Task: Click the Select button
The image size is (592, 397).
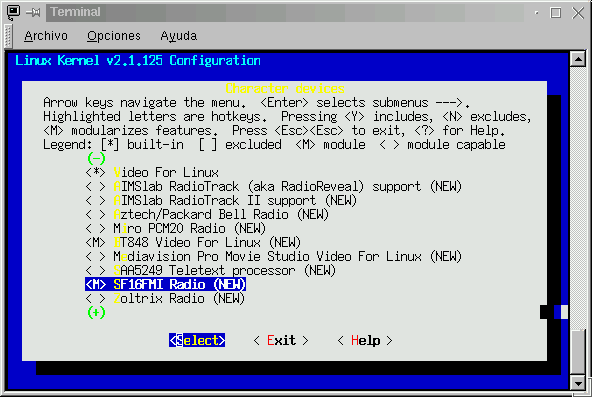Action: click(197, 340)
